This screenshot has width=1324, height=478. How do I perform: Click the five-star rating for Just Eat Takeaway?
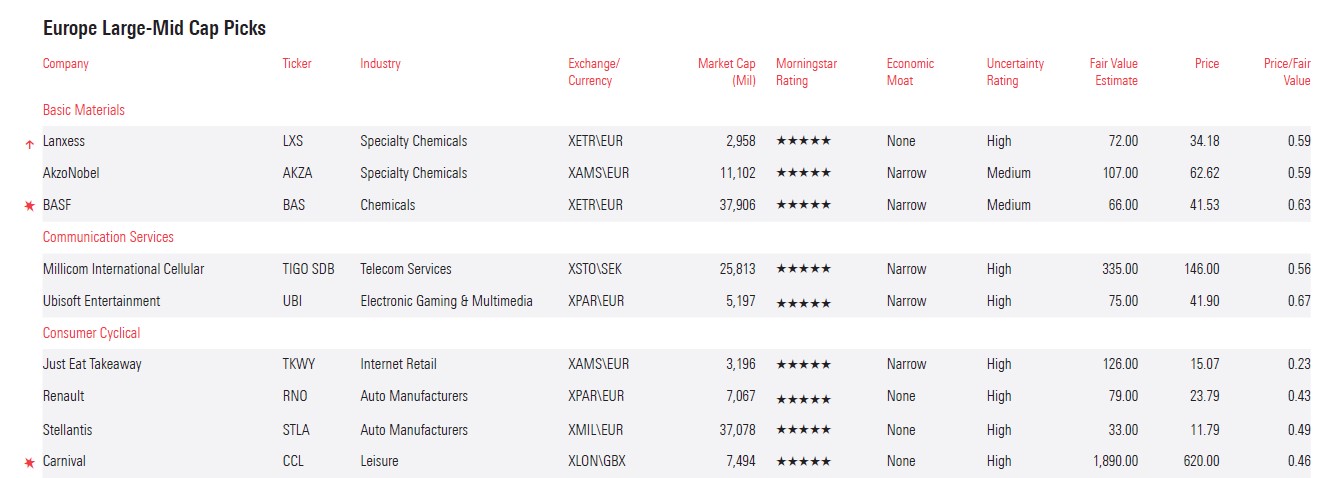803,365
